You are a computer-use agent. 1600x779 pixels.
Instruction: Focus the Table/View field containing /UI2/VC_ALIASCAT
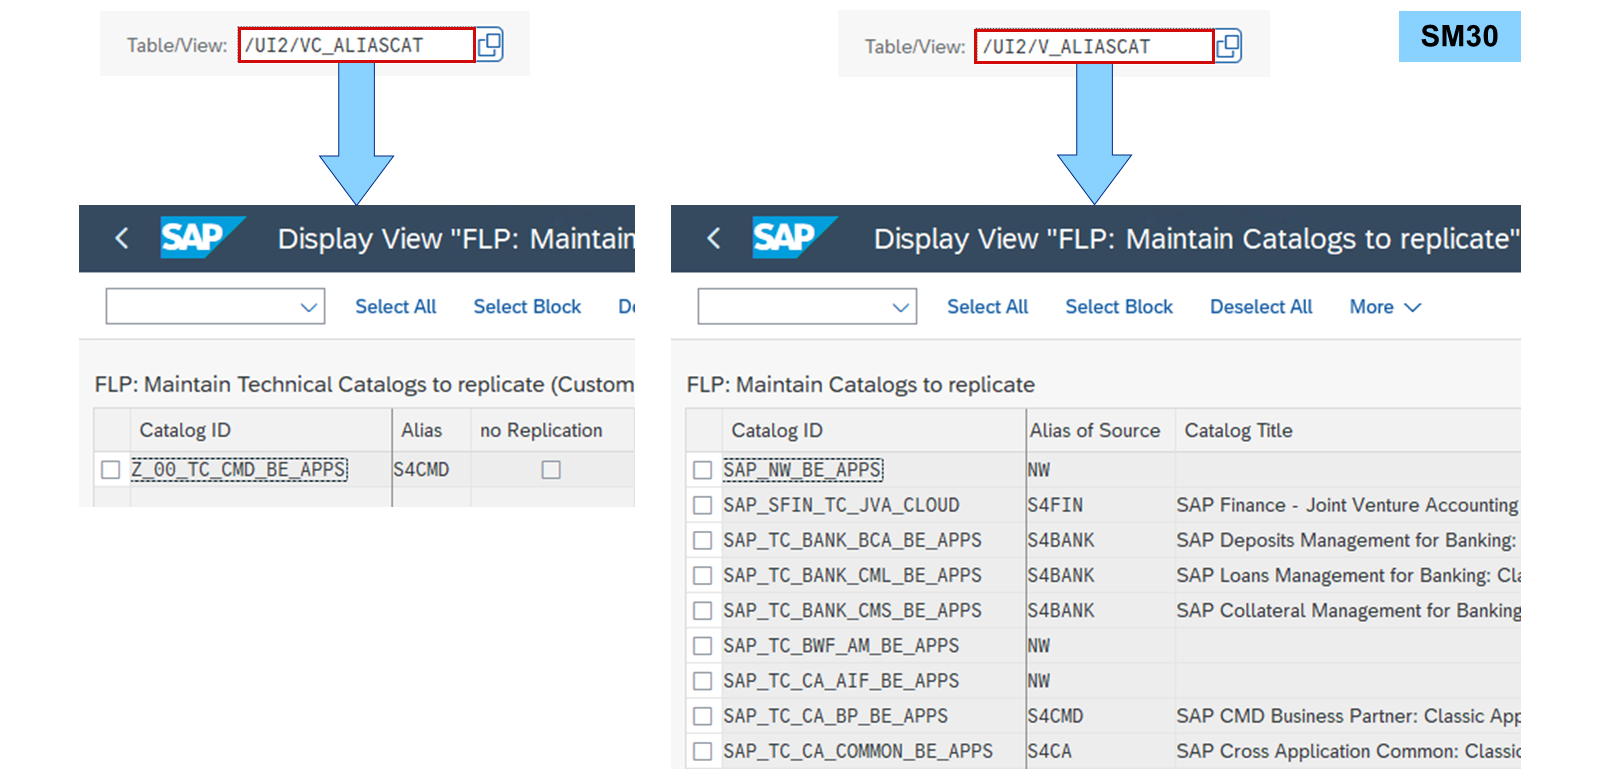click(x=356, y=45)
